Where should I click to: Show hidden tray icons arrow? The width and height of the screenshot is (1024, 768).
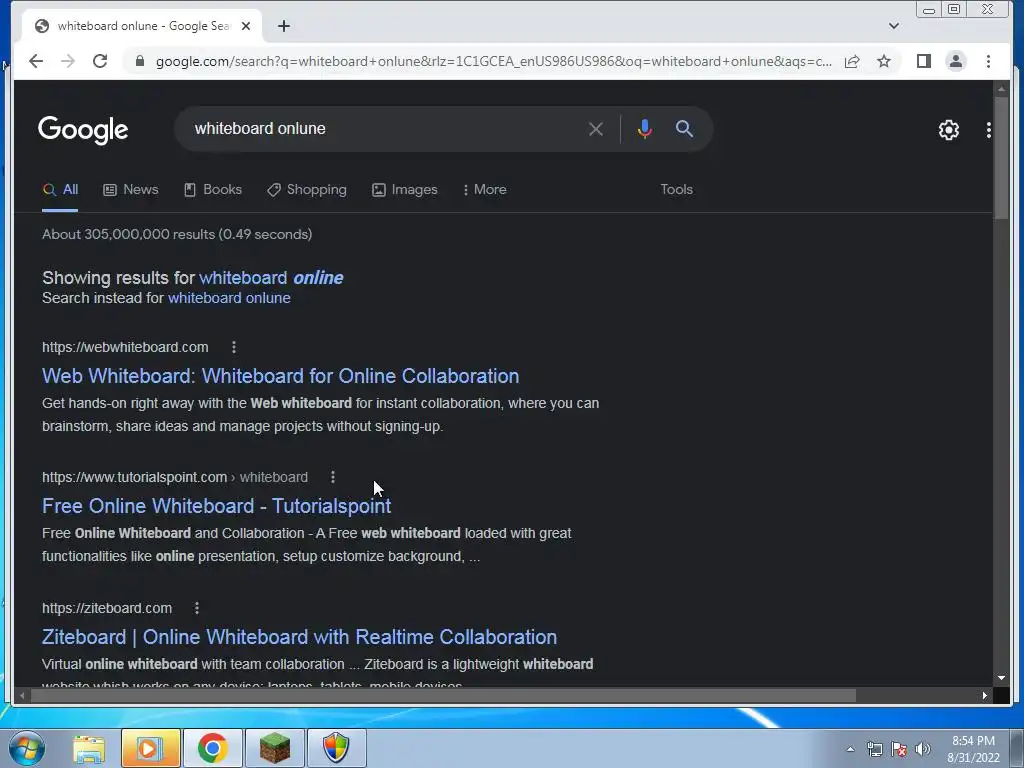pyautogui.click(x=850, y=749)
